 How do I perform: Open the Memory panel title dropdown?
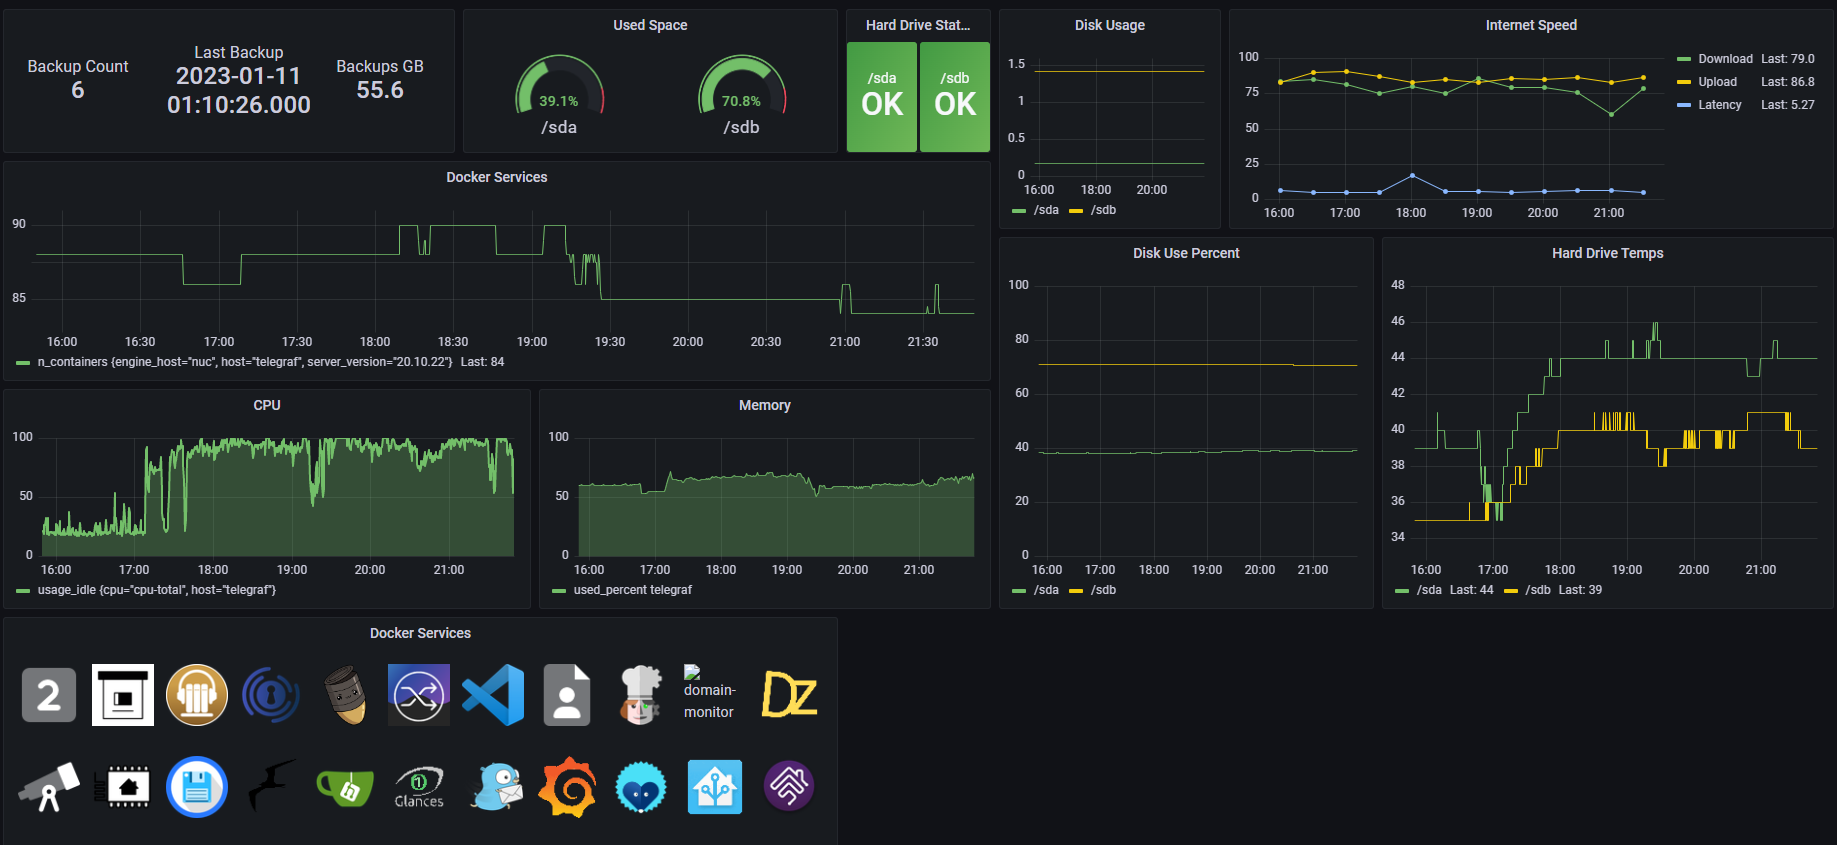coord(764,405)
